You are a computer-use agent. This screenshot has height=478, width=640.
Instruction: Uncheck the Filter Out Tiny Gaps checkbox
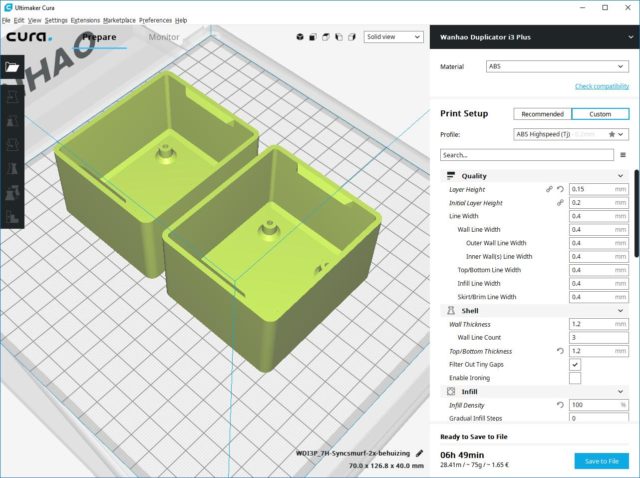(575, 365)
